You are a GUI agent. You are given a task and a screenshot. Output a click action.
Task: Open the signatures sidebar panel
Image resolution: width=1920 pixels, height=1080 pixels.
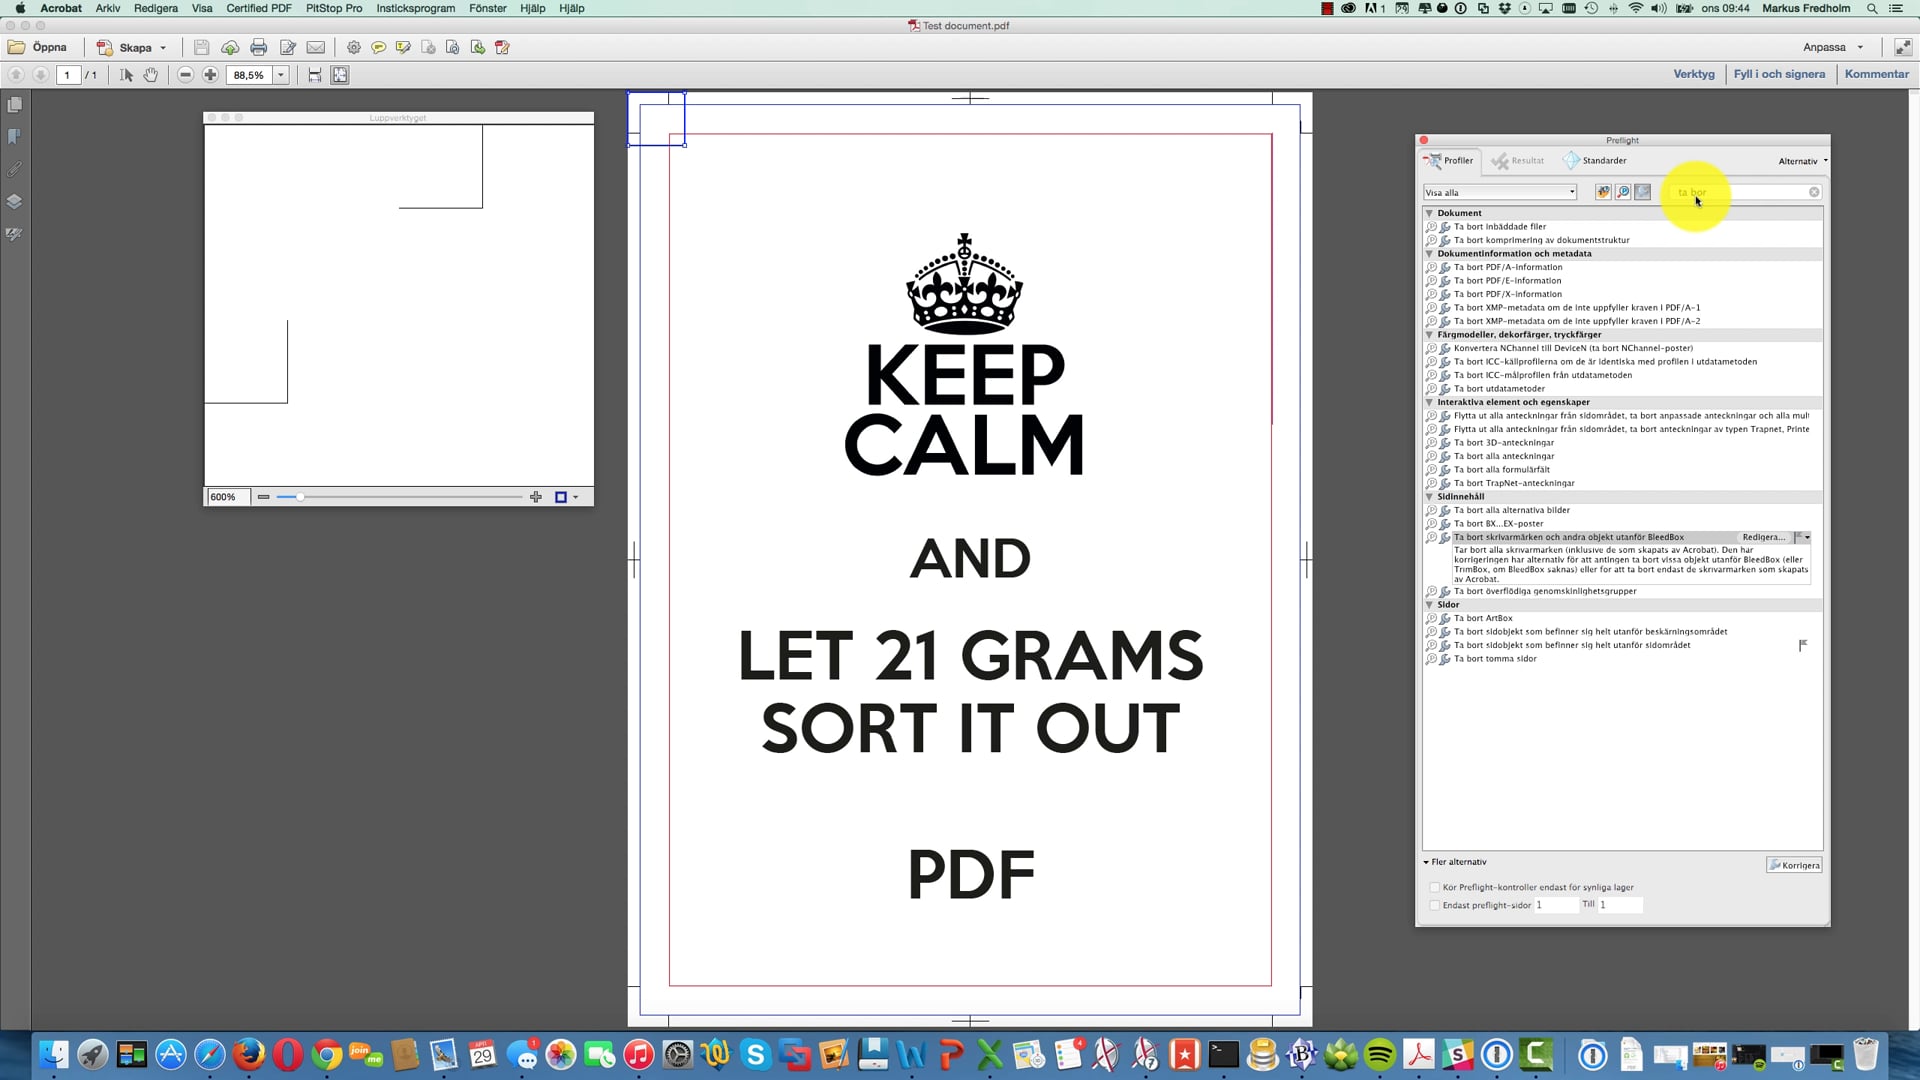[14, 234]
